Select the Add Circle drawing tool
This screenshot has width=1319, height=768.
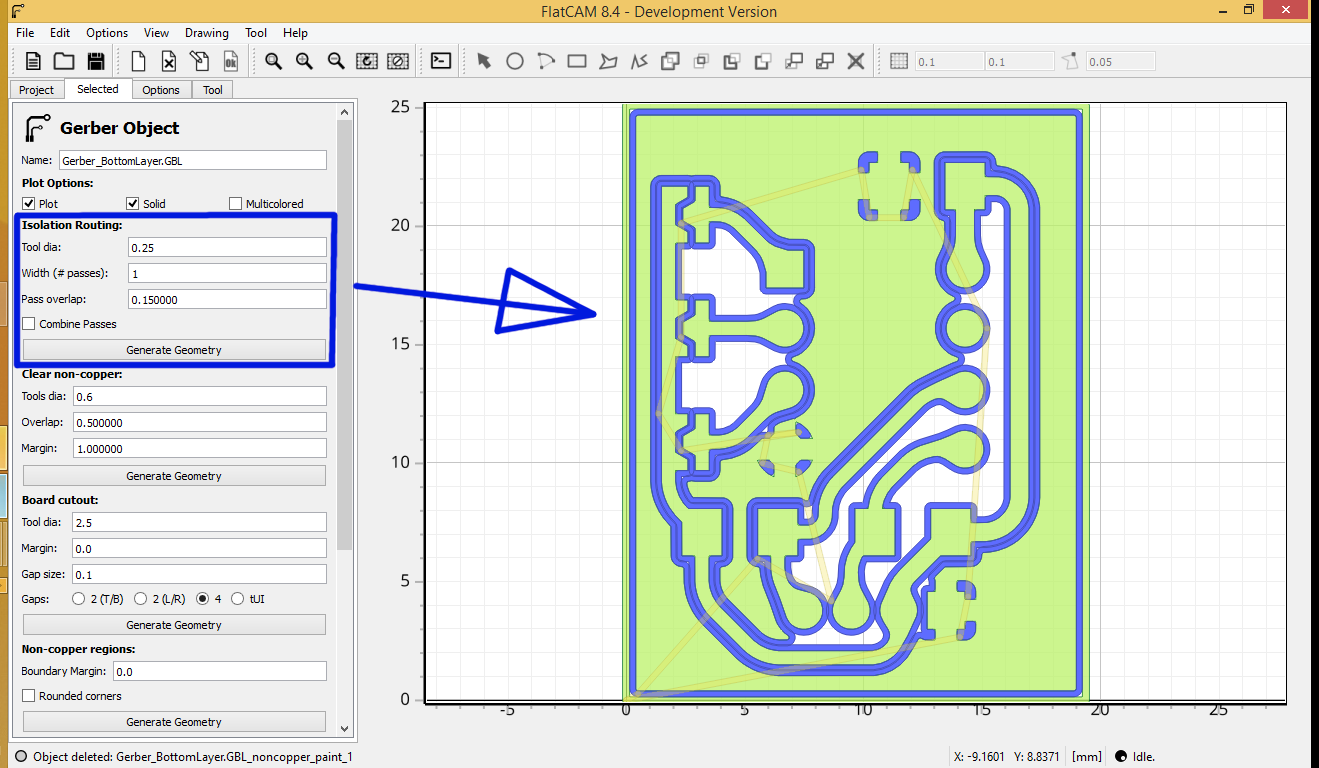coord(515,61)
